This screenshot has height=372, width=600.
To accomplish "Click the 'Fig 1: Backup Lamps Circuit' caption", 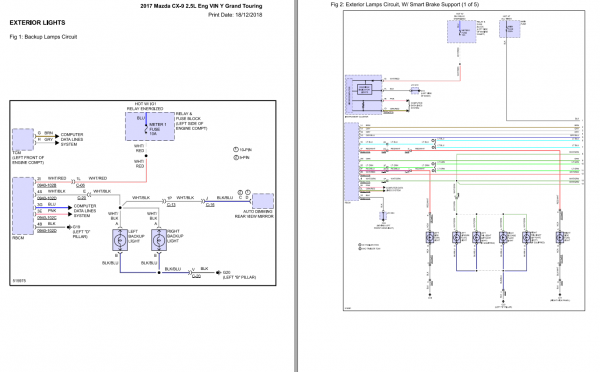I will pyautogui.click(x=43, y=37).
